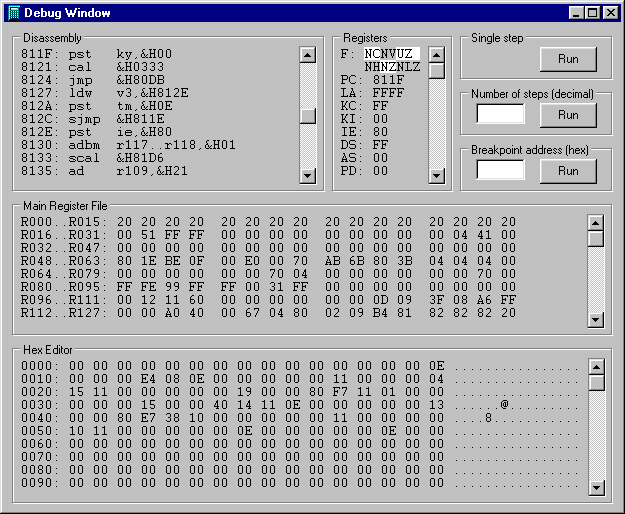Click the Main Register File scrollbar thumb
Viewport: 625px width, 514px height.
[x=596, y=239]
